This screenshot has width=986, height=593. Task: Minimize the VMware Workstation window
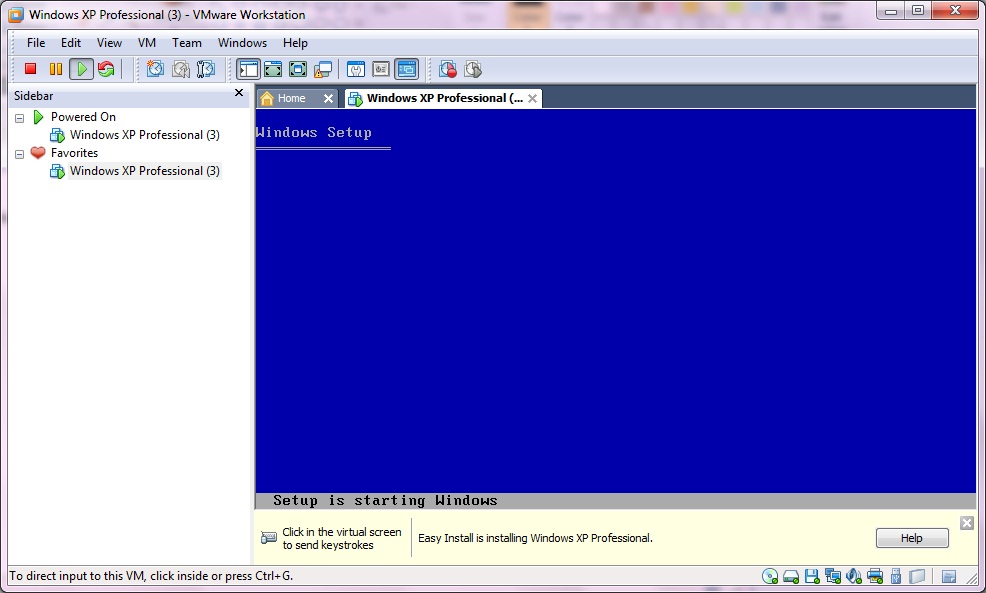[890, 11]
